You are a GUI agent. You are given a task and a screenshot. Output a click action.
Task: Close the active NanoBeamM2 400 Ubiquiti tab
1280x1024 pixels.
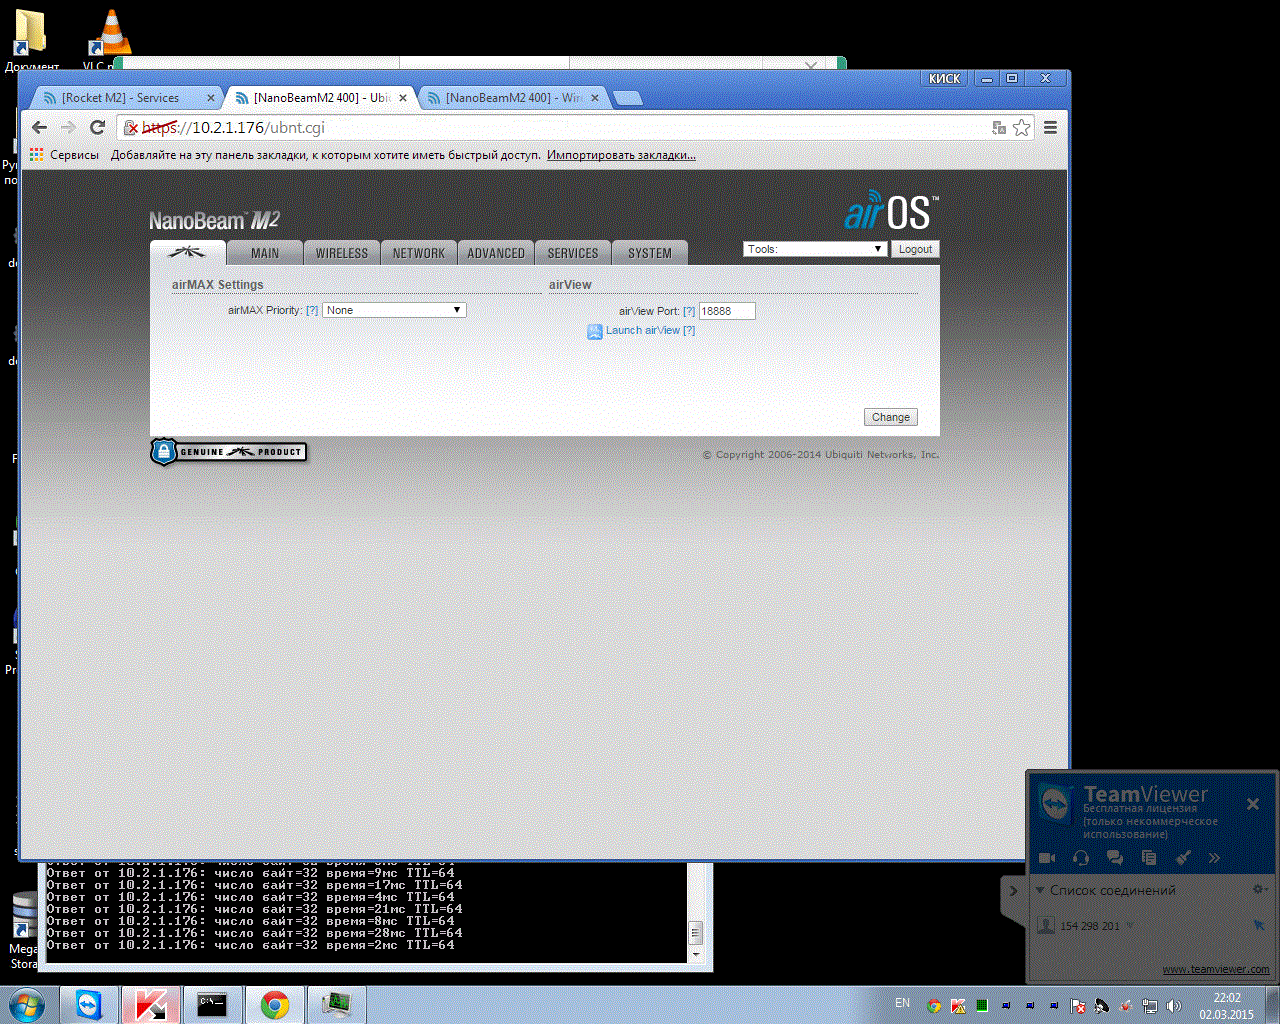click(x=403, y=98)
